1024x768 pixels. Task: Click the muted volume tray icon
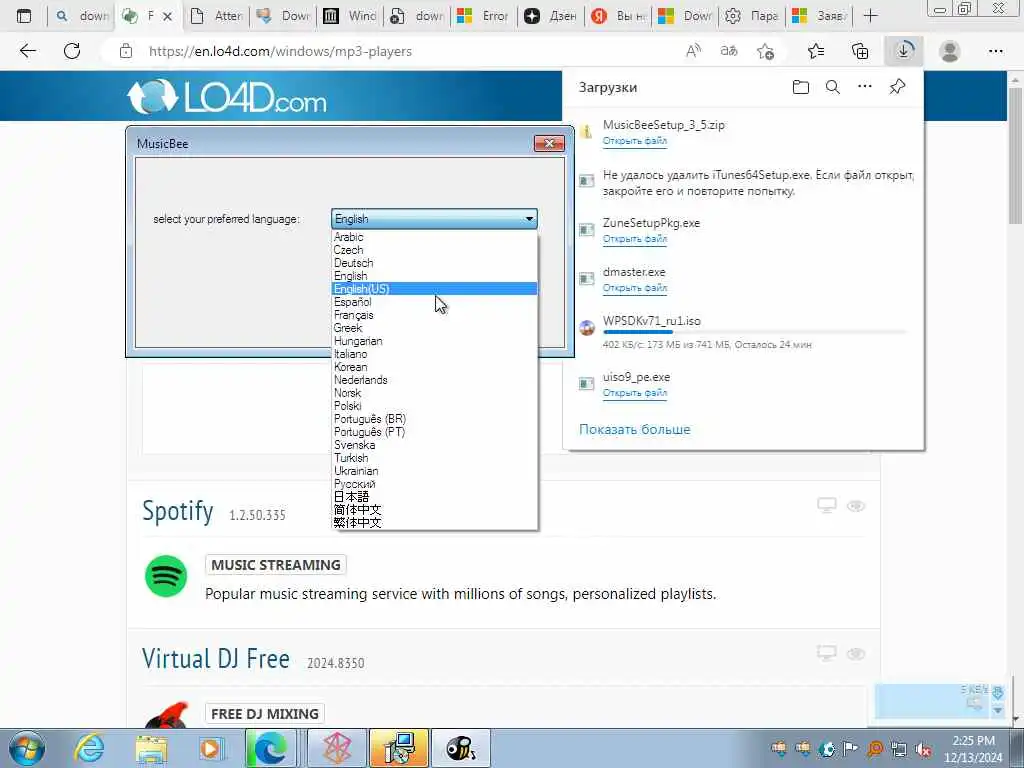pyautogui.click(x=923, y=749)
